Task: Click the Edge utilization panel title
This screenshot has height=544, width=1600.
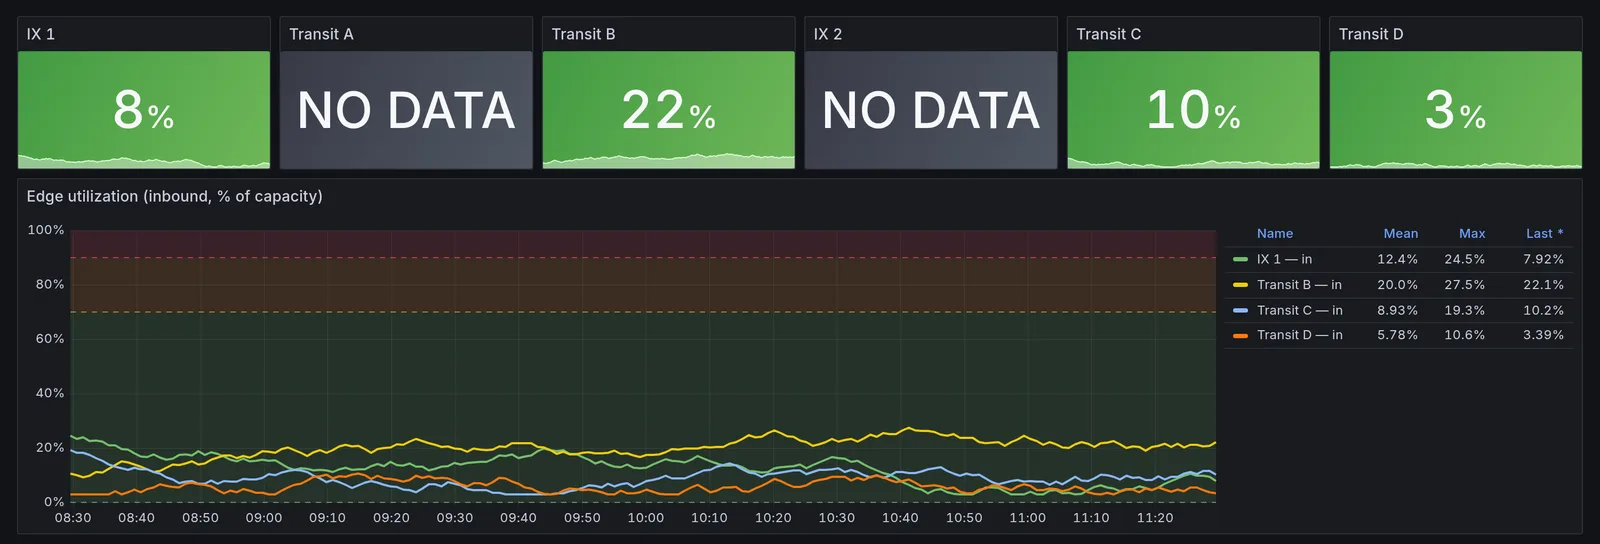Action: tap(175, 196)
